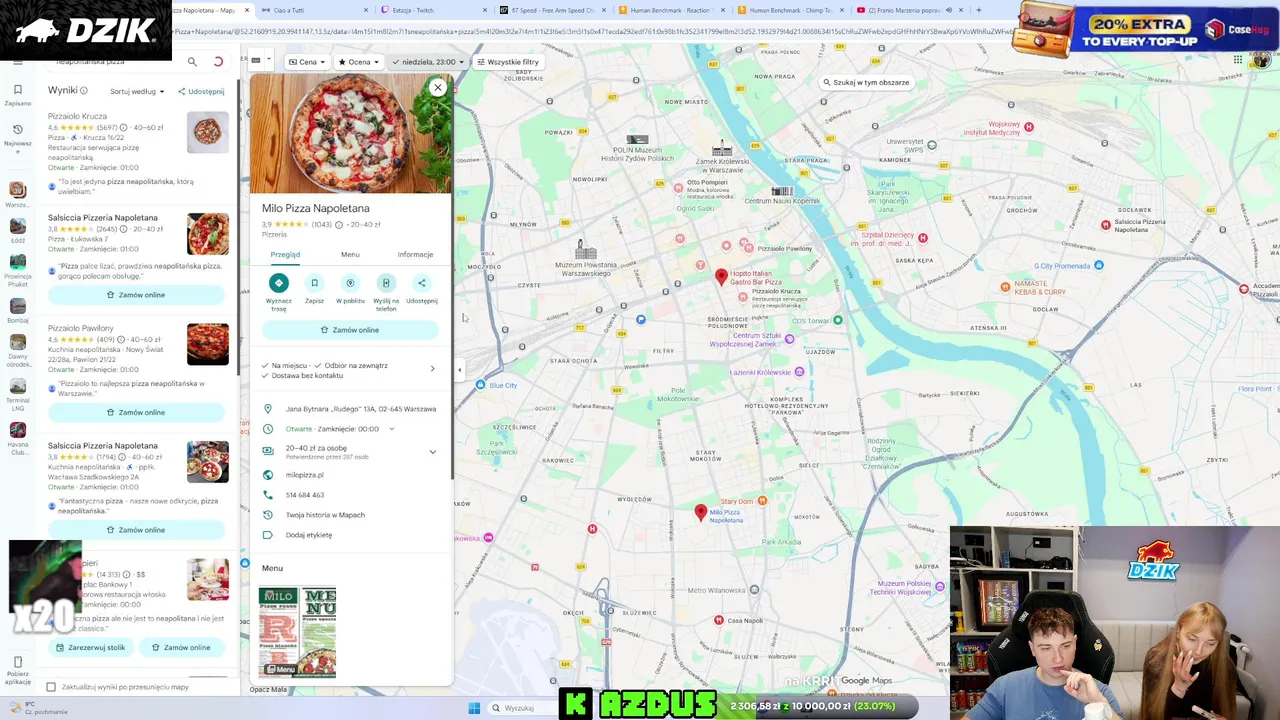Tick Zaktualizuj wyniki po przesunięciu mapy checkbox

pyautogui.click(x=51, y=687)
